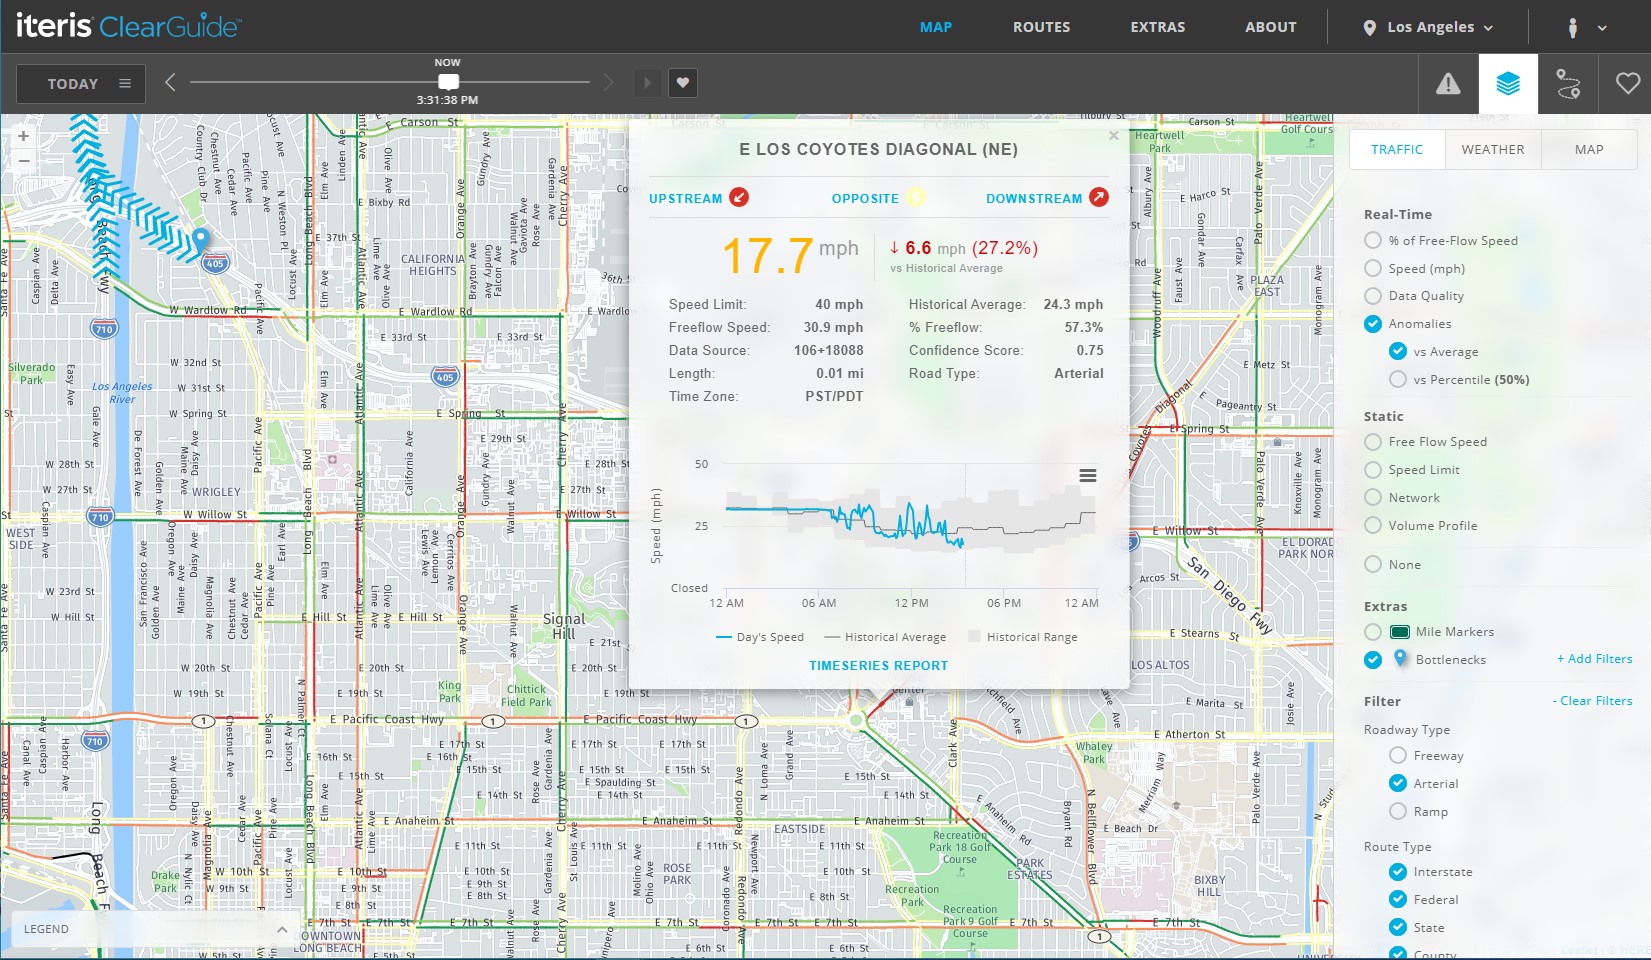
Task: Zoom in on the map
Action: point(23,136)
